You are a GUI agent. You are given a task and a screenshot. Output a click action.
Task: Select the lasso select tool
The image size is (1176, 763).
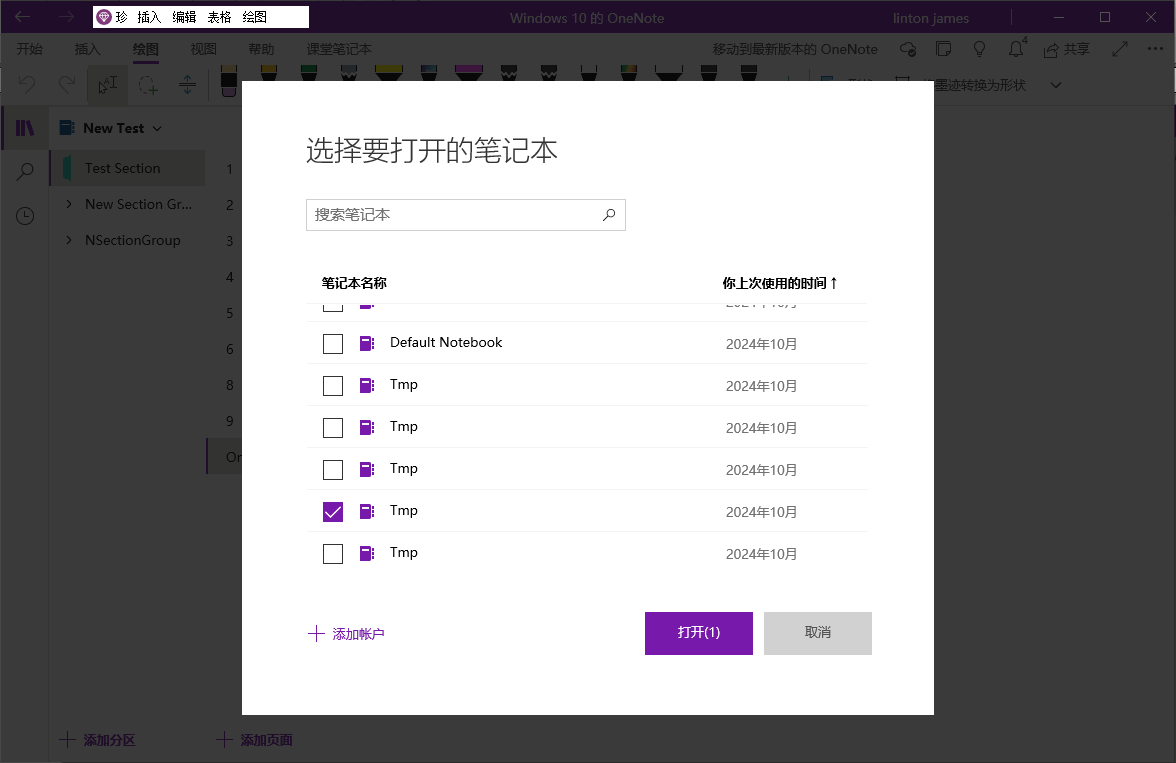point(148,85)
